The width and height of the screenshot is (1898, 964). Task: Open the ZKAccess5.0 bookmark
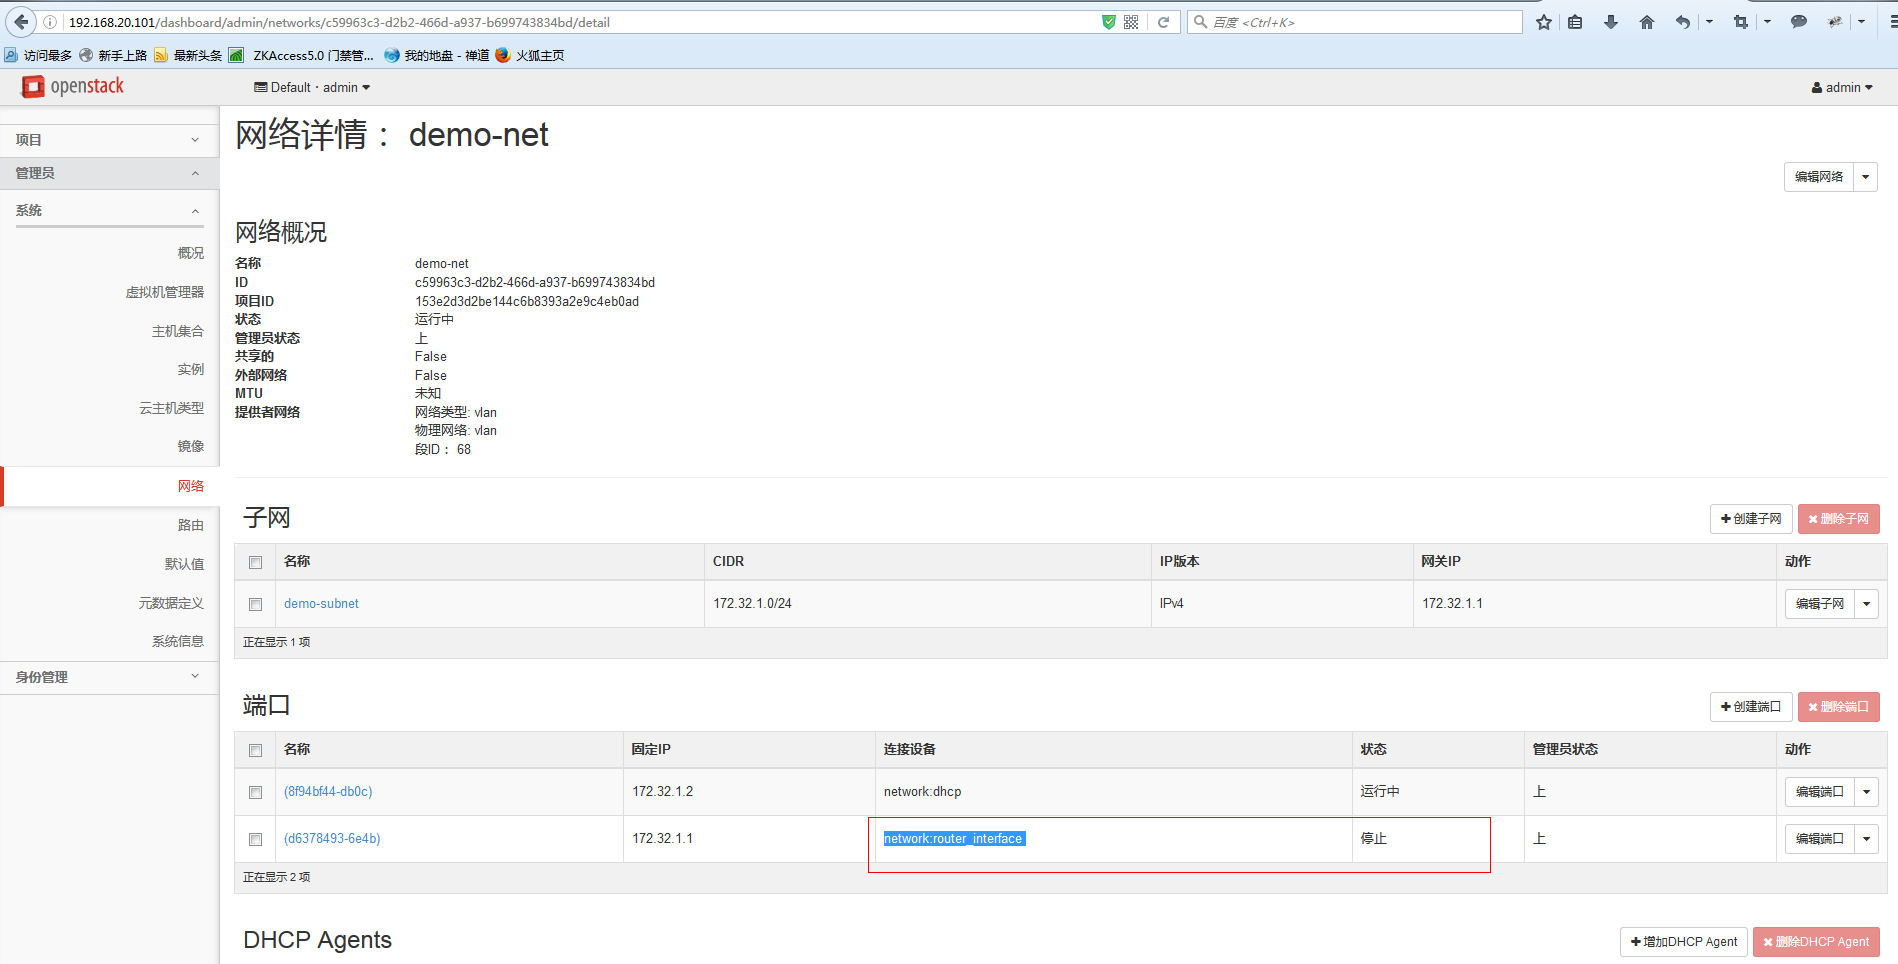tap(301, 55)
